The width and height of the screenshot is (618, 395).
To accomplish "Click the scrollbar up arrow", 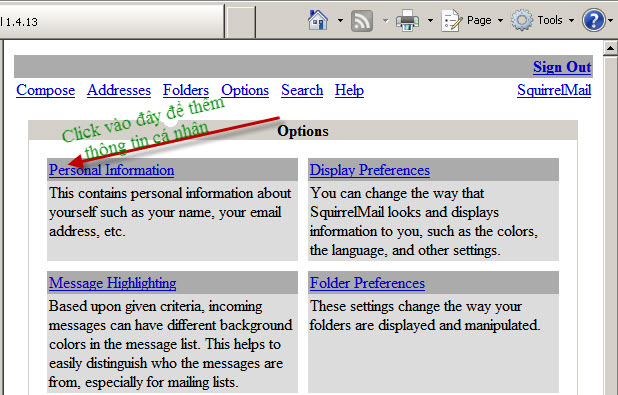I will click(x=610, y=48).
